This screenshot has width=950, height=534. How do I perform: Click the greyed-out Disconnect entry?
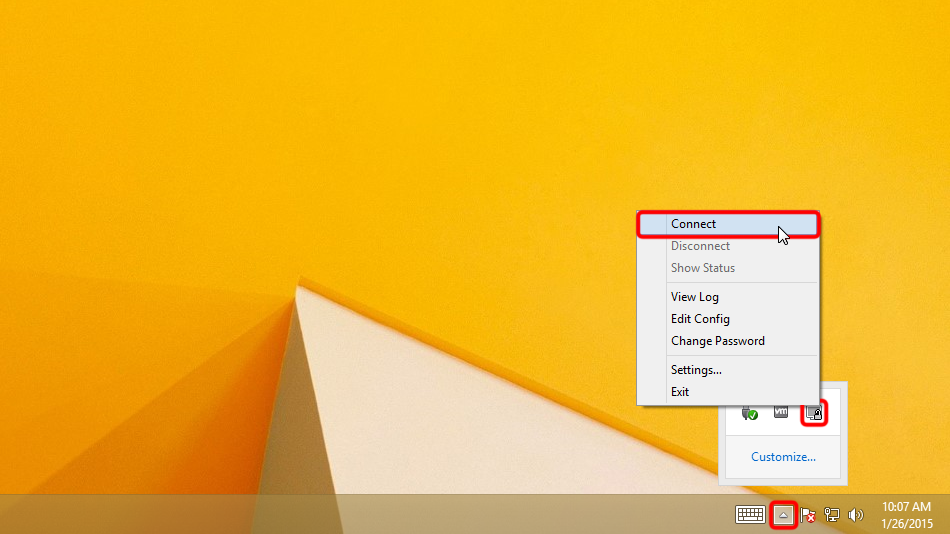pos(700,246)
